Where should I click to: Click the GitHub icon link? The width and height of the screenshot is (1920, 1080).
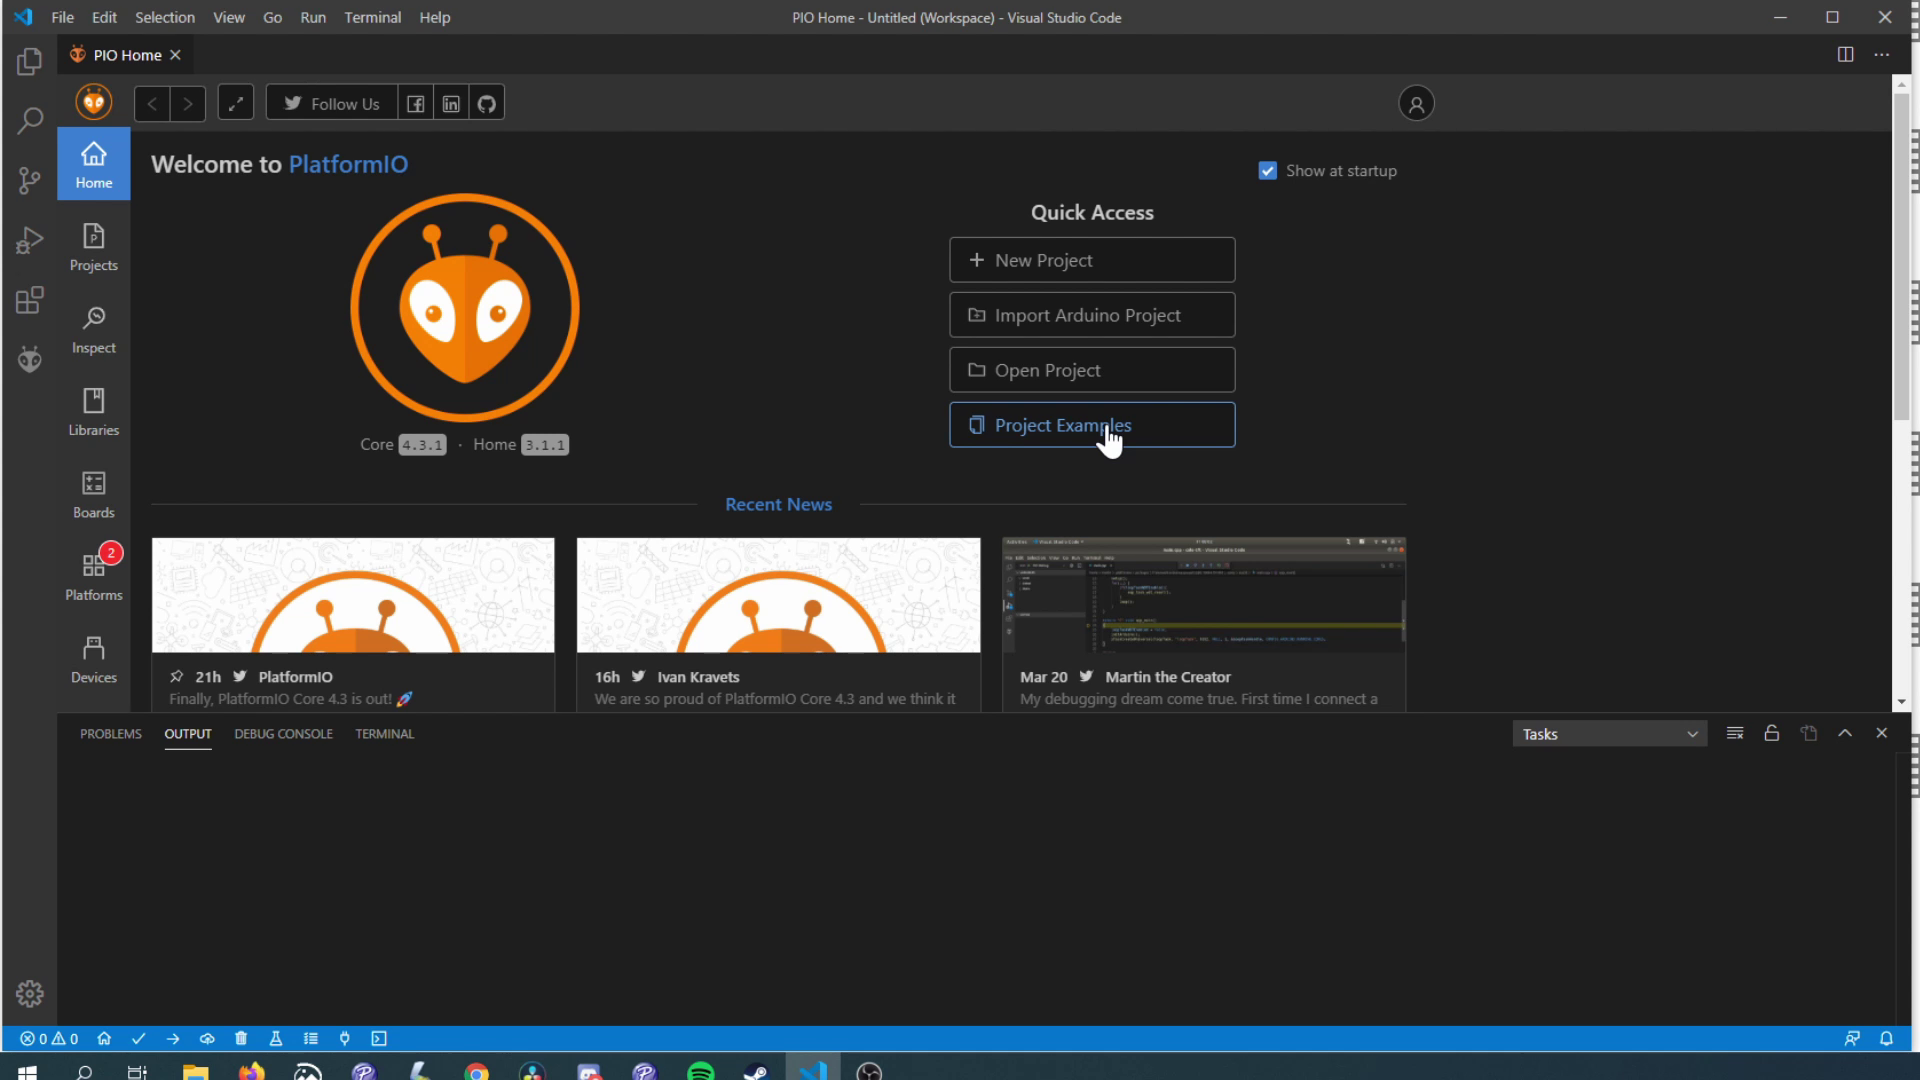(x=485, y=103)
